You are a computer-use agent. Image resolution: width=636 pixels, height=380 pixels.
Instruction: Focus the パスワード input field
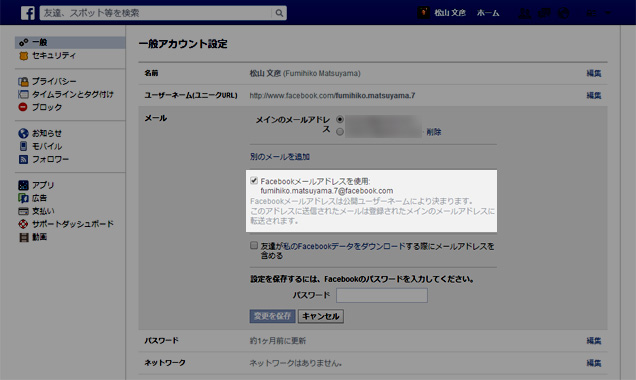[x=382, y=295]
